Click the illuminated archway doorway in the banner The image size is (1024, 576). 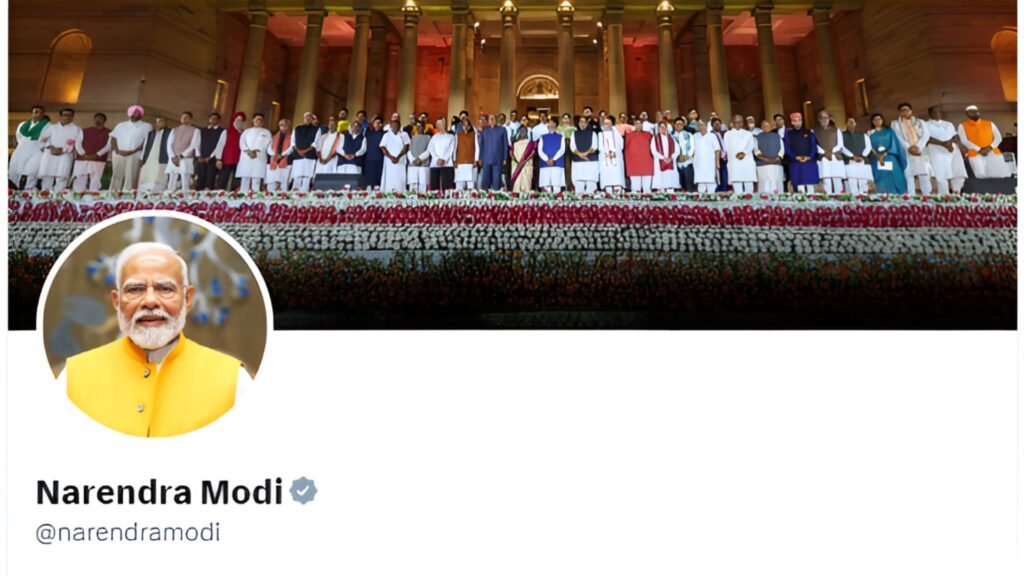coord(537,95)
